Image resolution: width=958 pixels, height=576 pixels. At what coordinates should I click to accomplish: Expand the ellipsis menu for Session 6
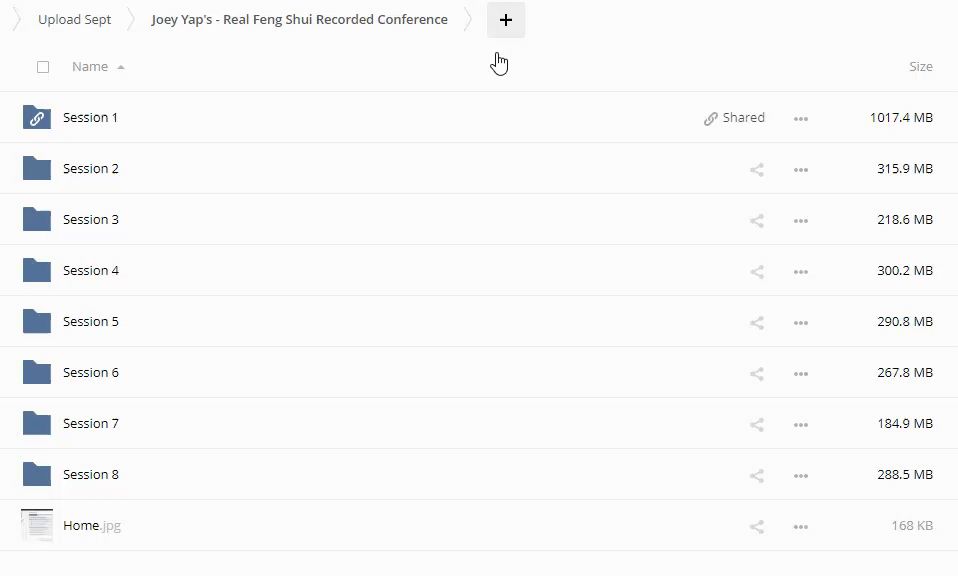[x=800, y=374]
